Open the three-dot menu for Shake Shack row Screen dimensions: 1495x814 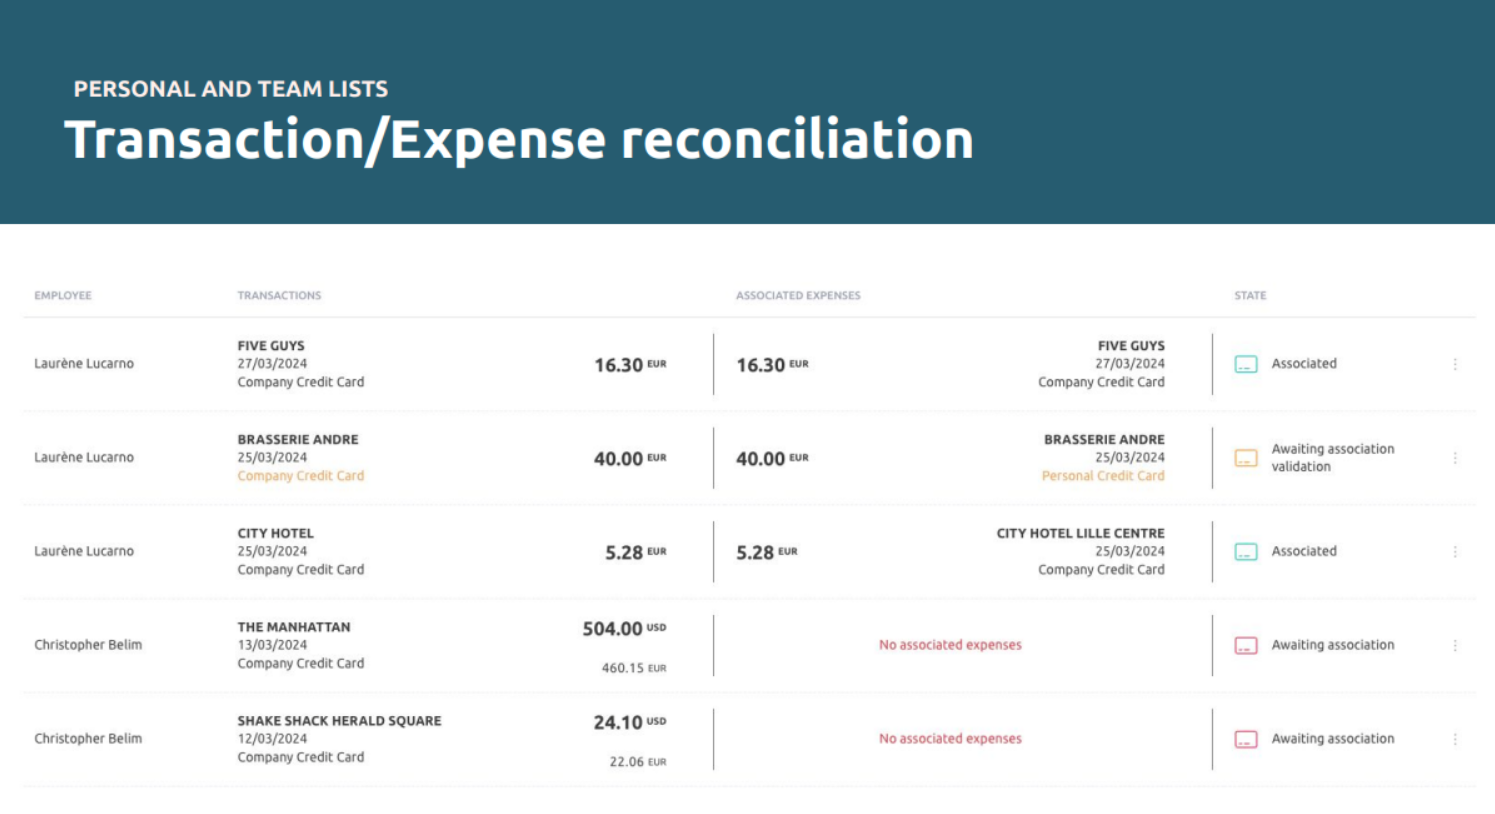click(x=1455, y=740)
